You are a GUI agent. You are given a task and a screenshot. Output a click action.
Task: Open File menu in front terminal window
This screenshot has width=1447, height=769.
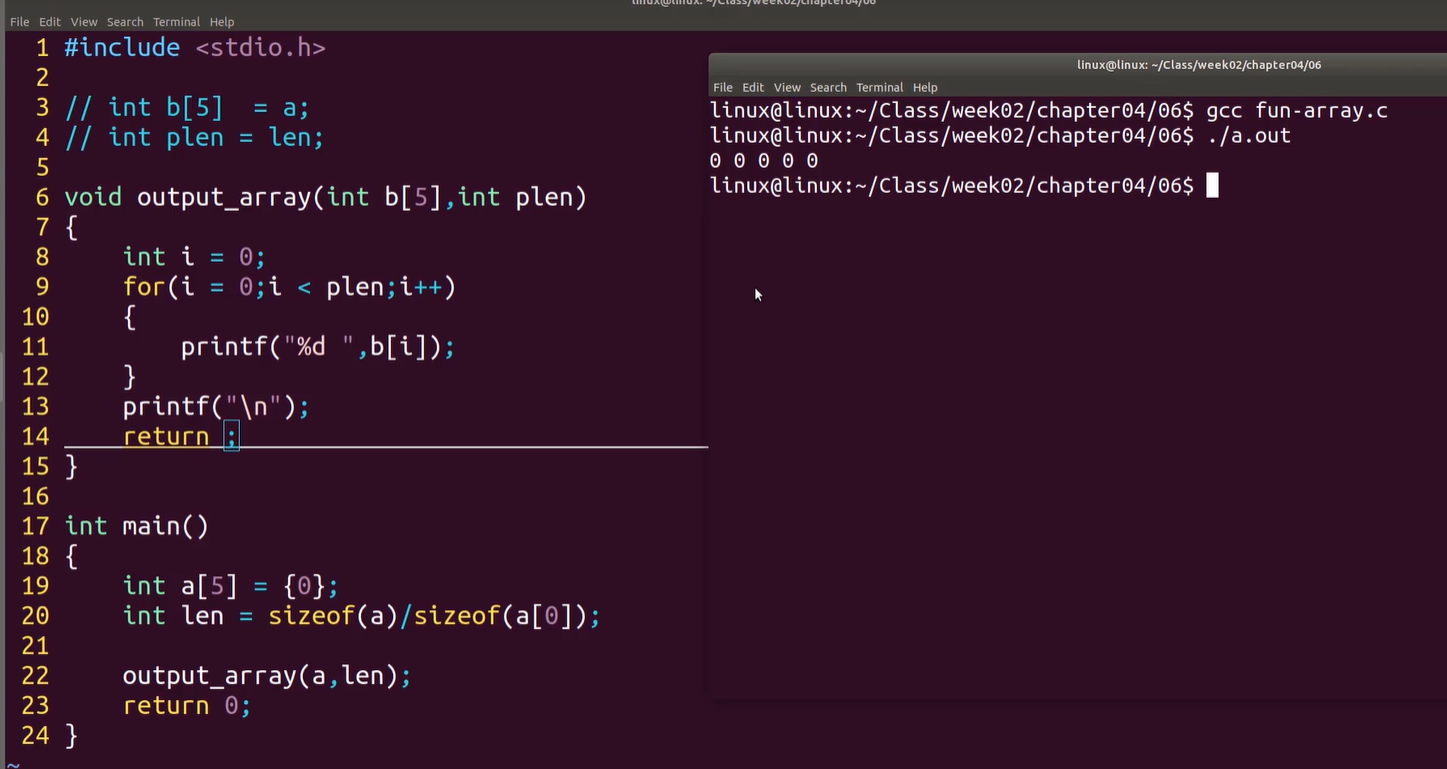tap(722, 88)
